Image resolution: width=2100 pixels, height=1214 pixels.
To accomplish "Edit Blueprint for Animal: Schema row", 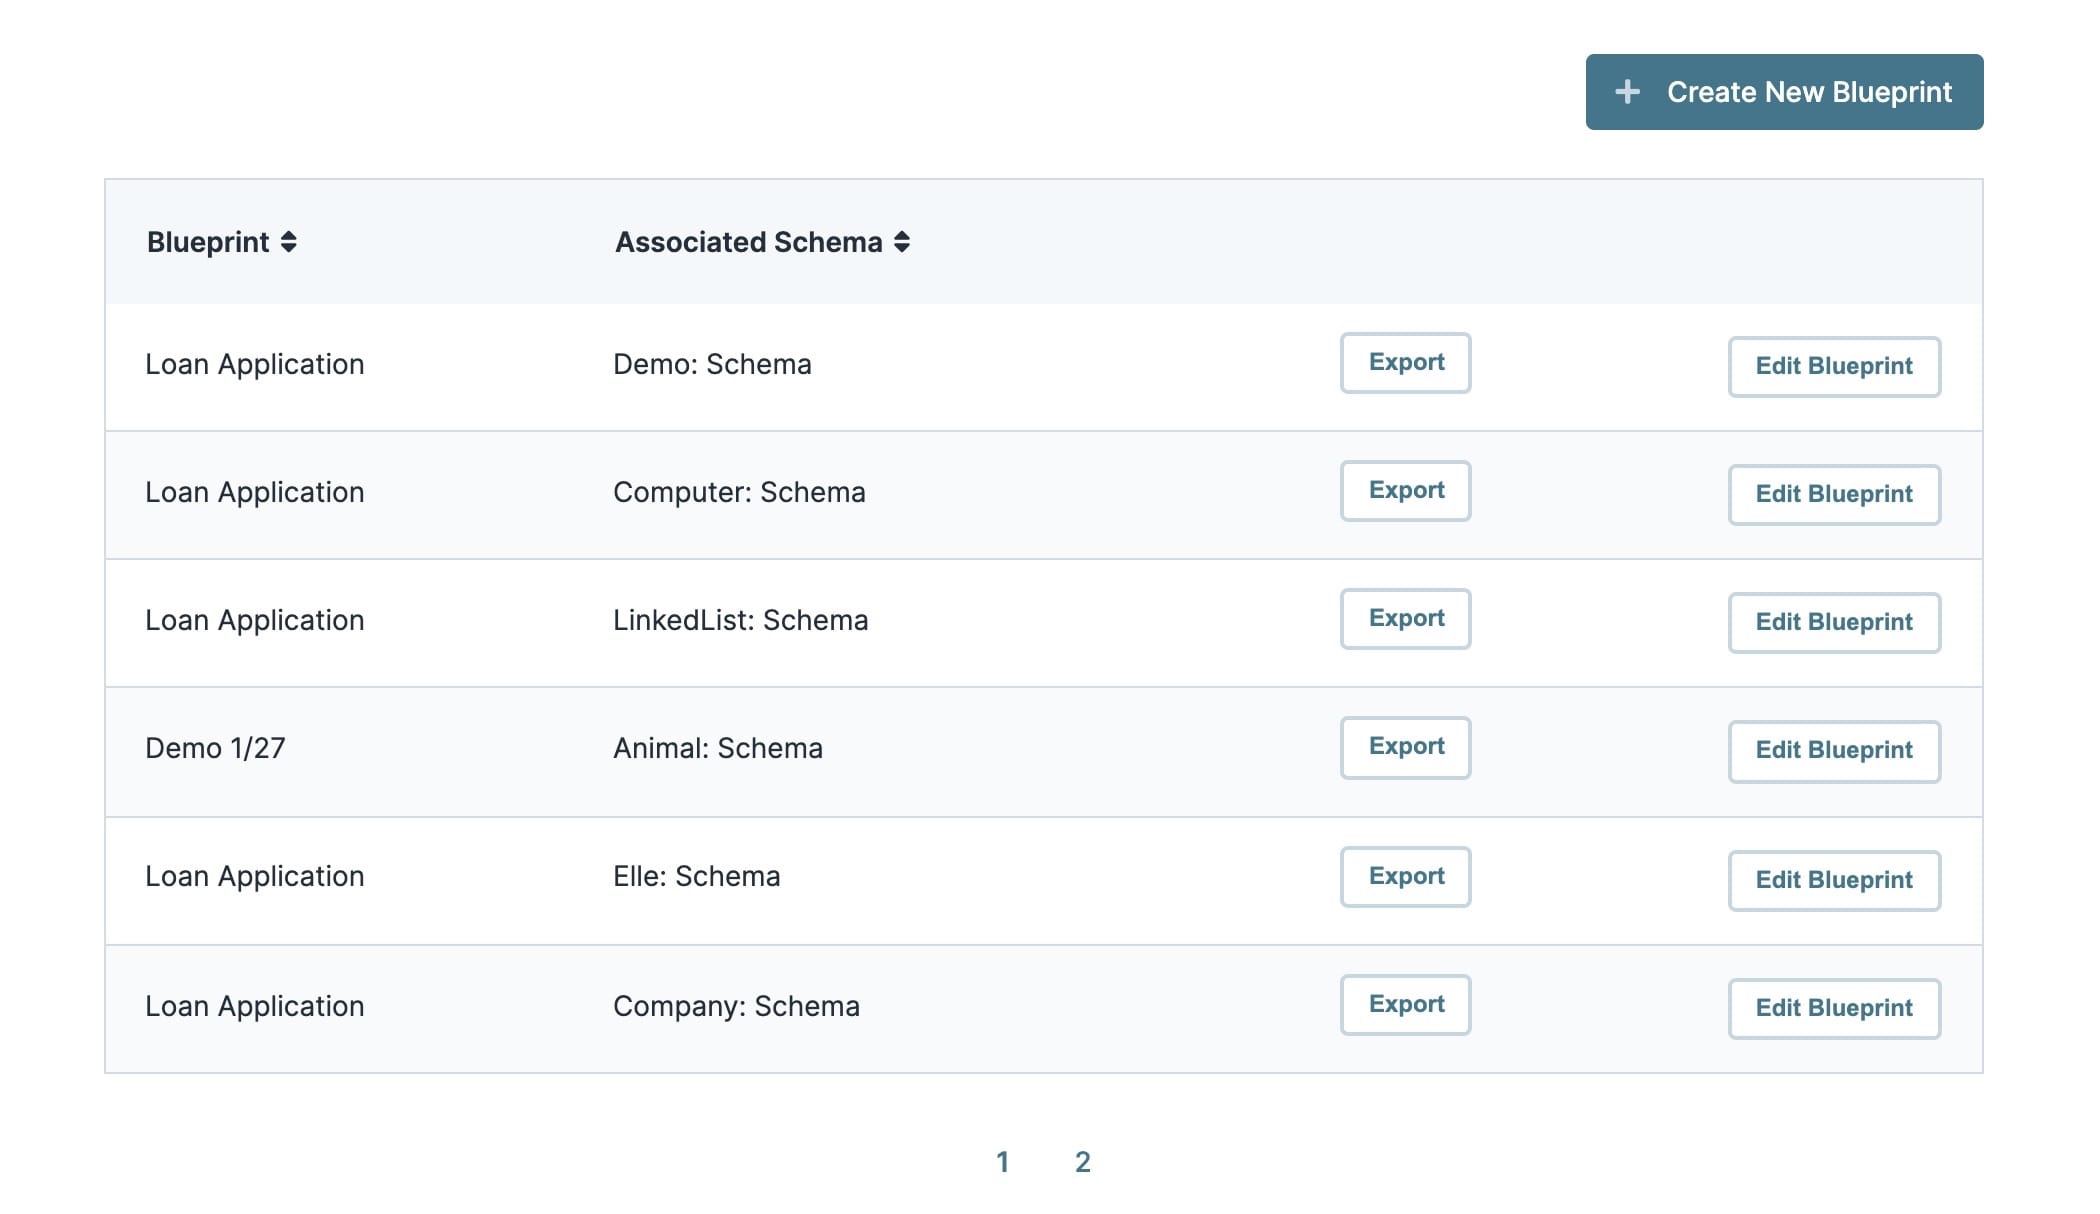I will pos(1834,751).
